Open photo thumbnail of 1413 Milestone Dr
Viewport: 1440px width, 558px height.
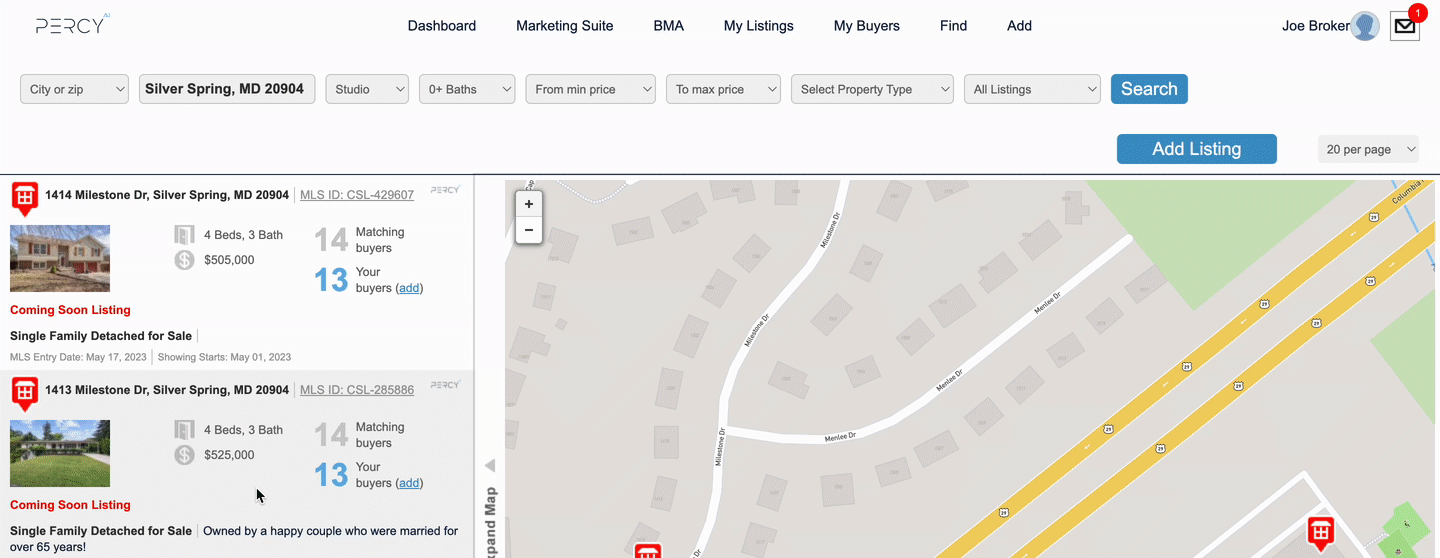tap(60, 453)
